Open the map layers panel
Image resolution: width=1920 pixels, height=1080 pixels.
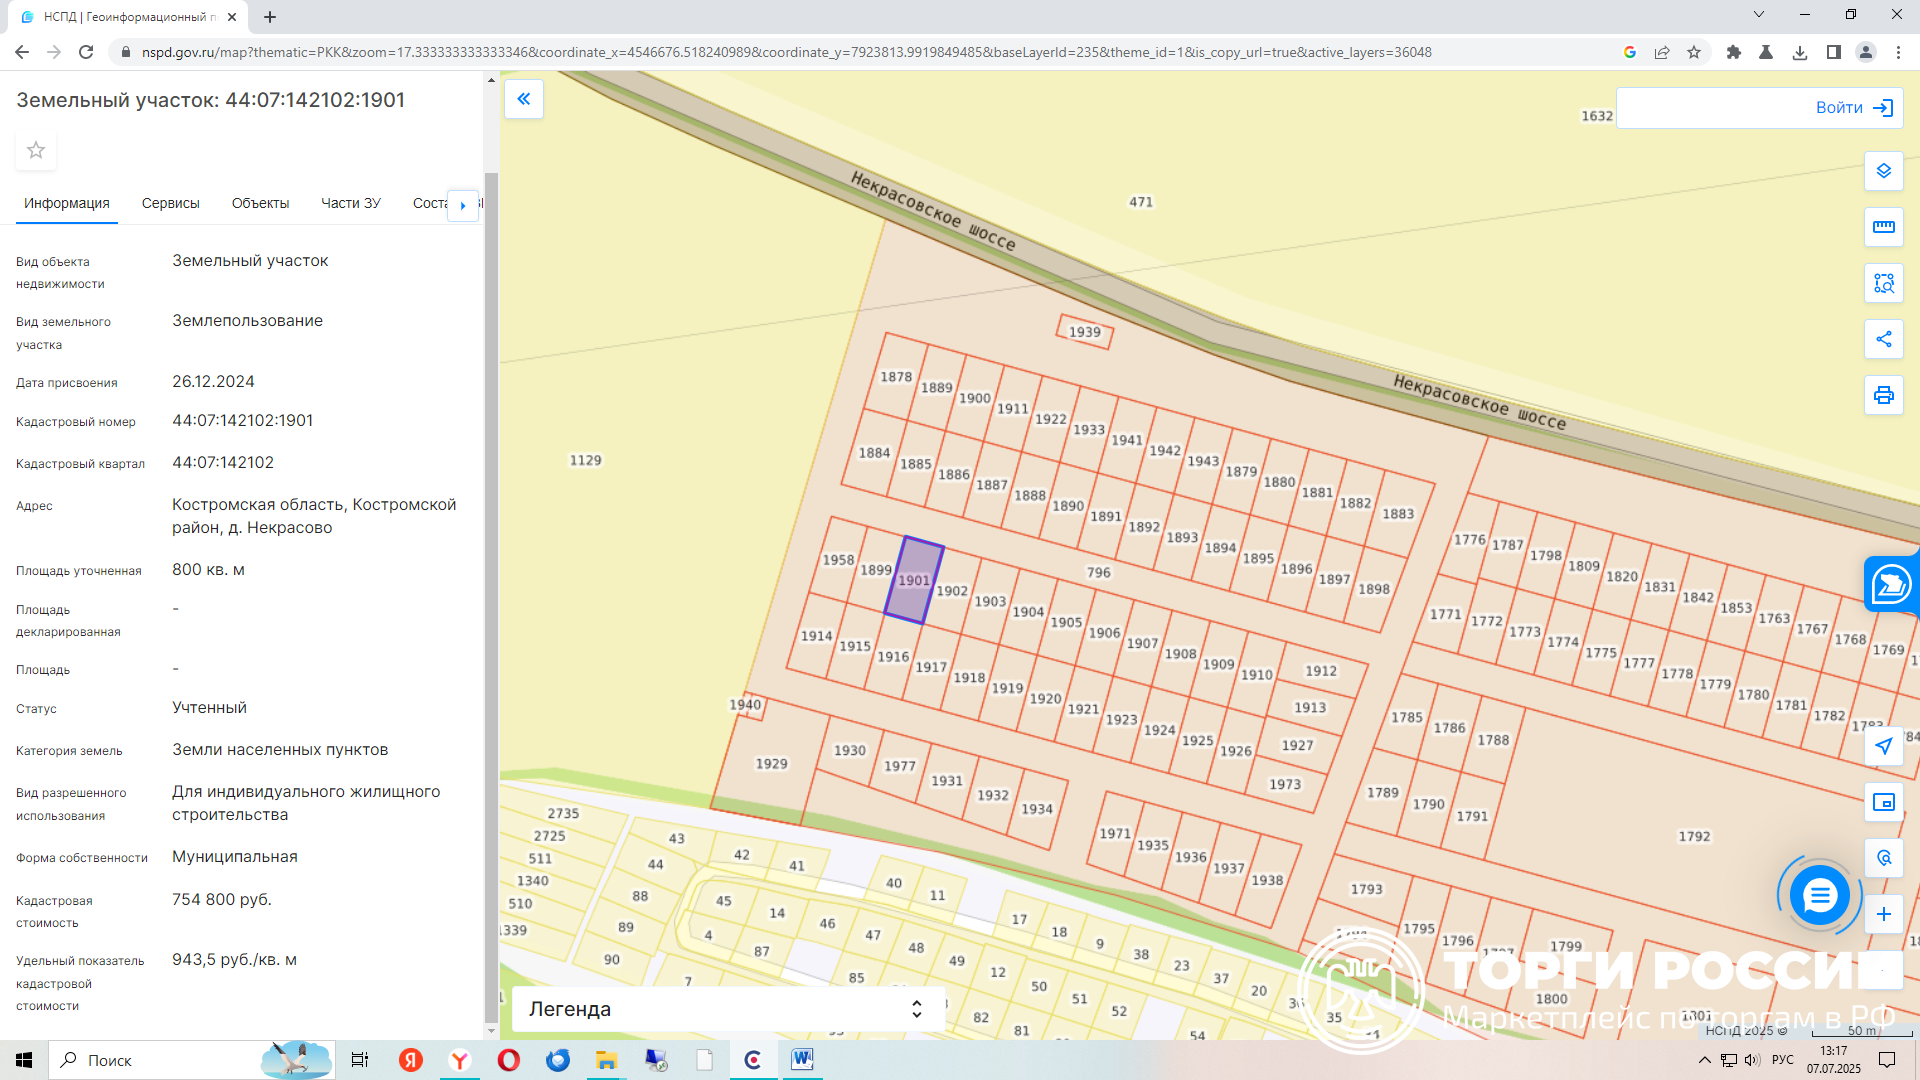pos(1883,171)
